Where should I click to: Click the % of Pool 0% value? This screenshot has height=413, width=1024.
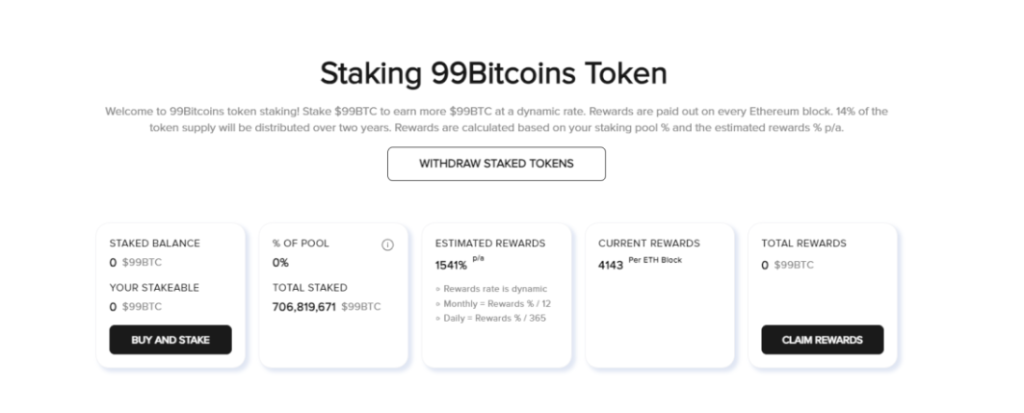[280, 263]
